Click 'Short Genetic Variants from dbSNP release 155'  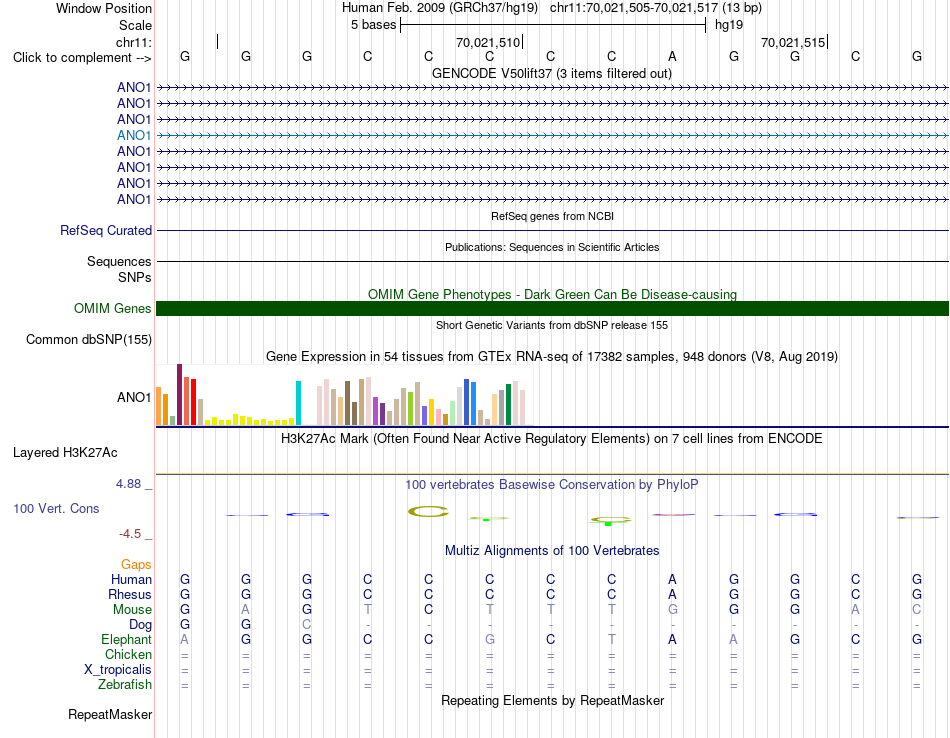coord(552,325)
